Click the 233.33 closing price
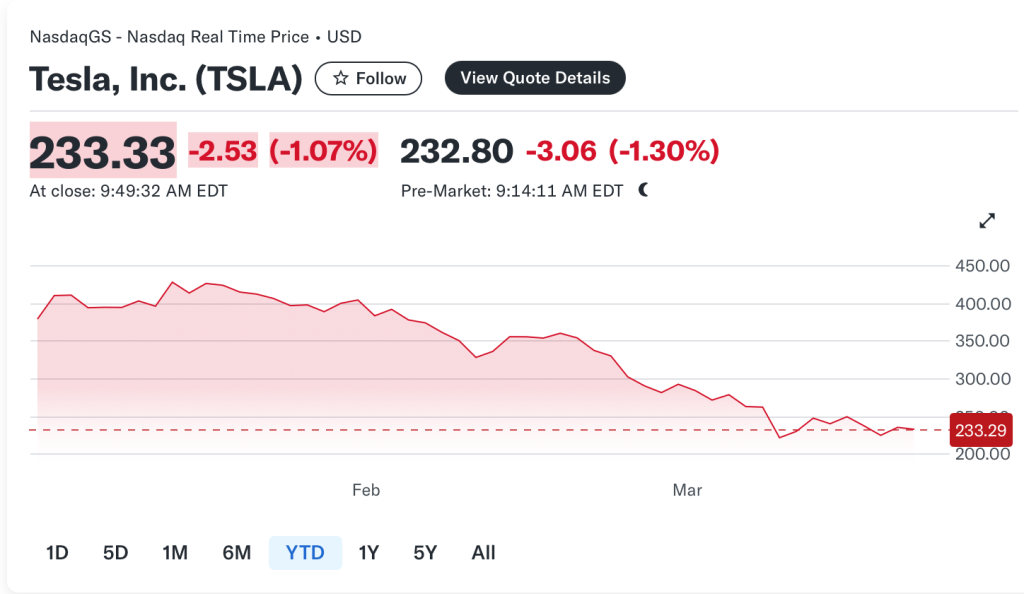 103,152
